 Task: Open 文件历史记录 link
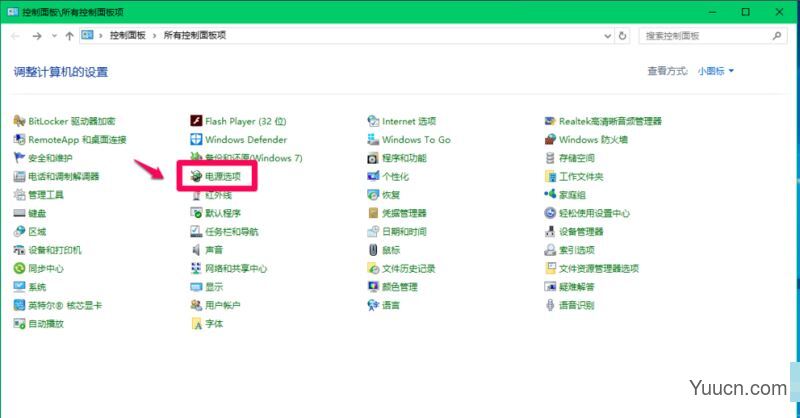click(409, 268)
